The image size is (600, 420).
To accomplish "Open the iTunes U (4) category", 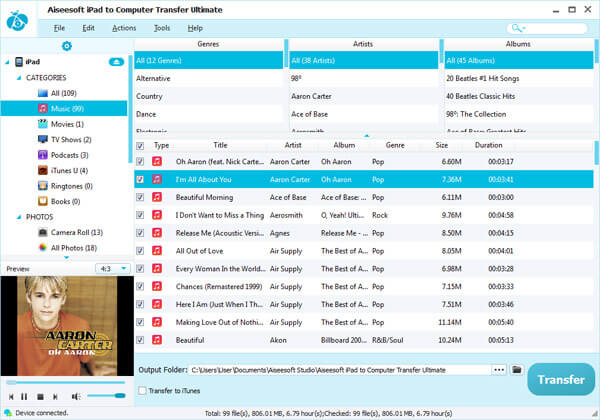I will point(63,170).
